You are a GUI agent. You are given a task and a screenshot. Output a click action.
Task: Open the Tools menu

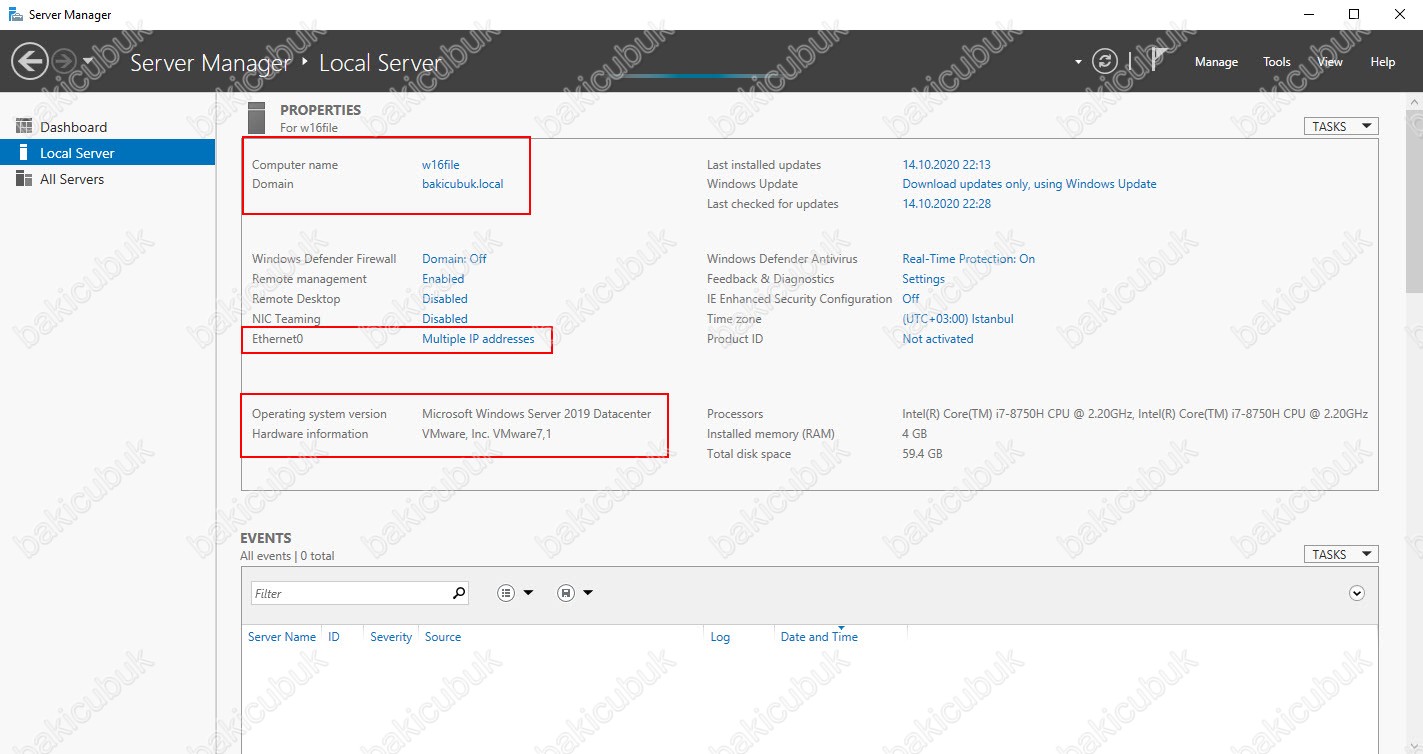pyautogui.click(x=1276, y=62)
